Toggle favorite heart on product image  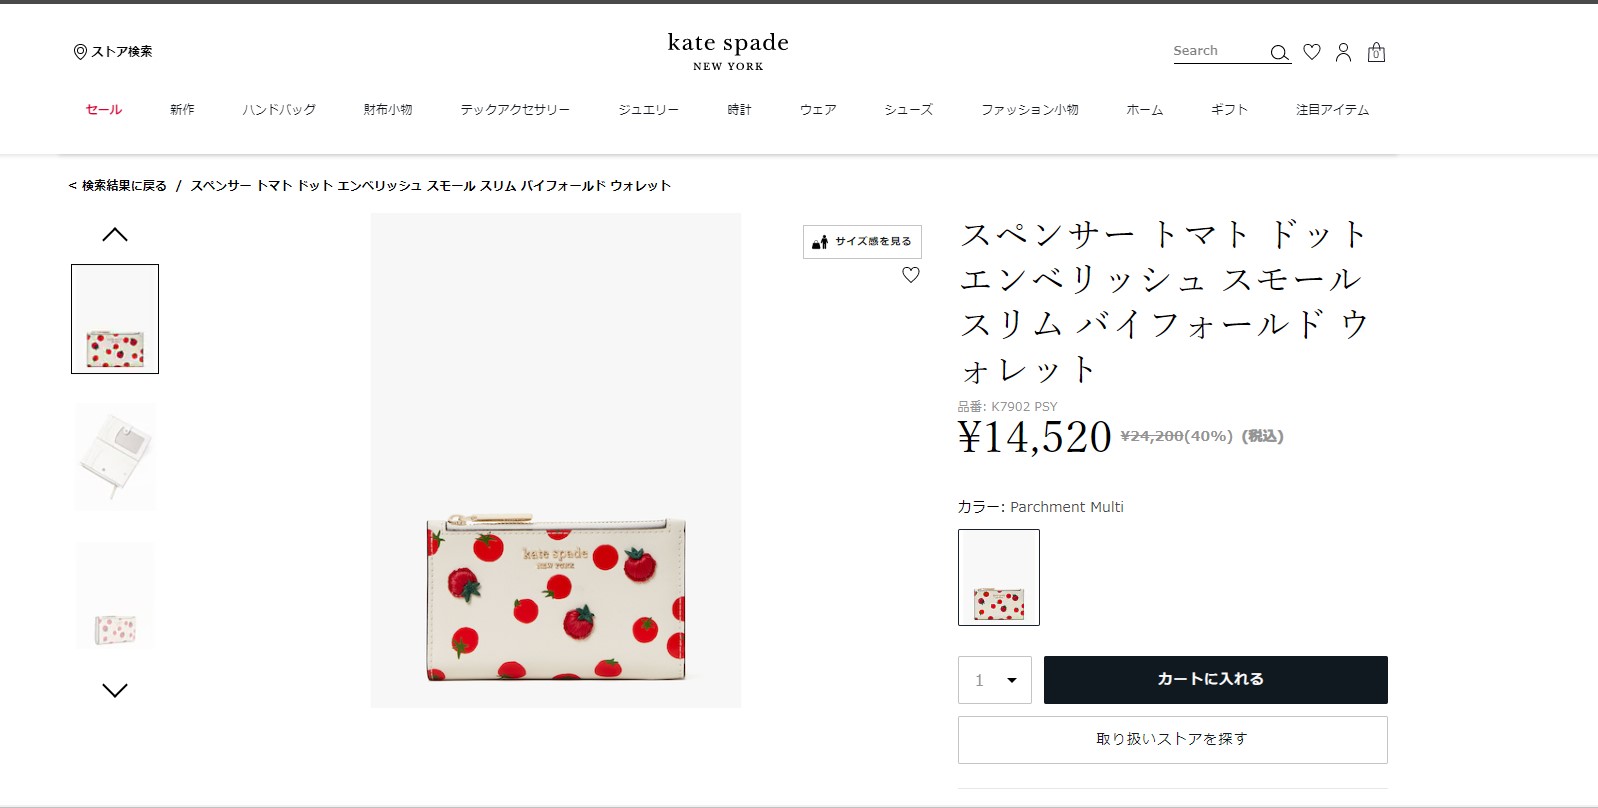pyautogui.click(x=910, y=275)
